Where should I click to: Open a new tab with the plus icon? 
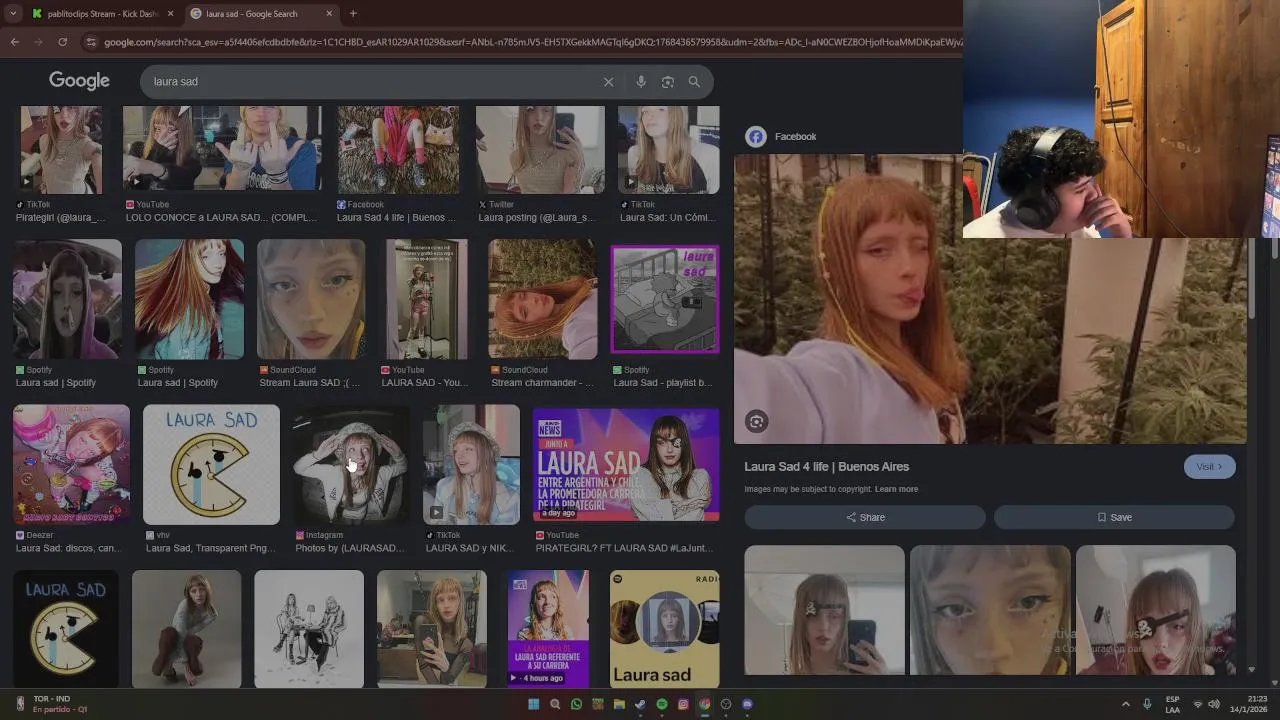353,13
